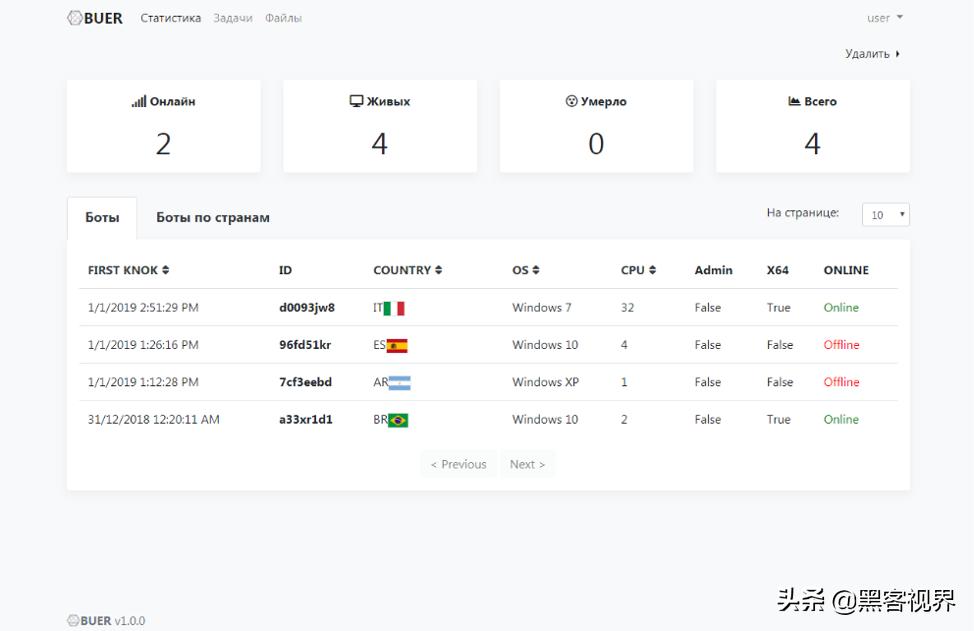
Task: Sort table by COUNTRY column
Action: (407, 270)
